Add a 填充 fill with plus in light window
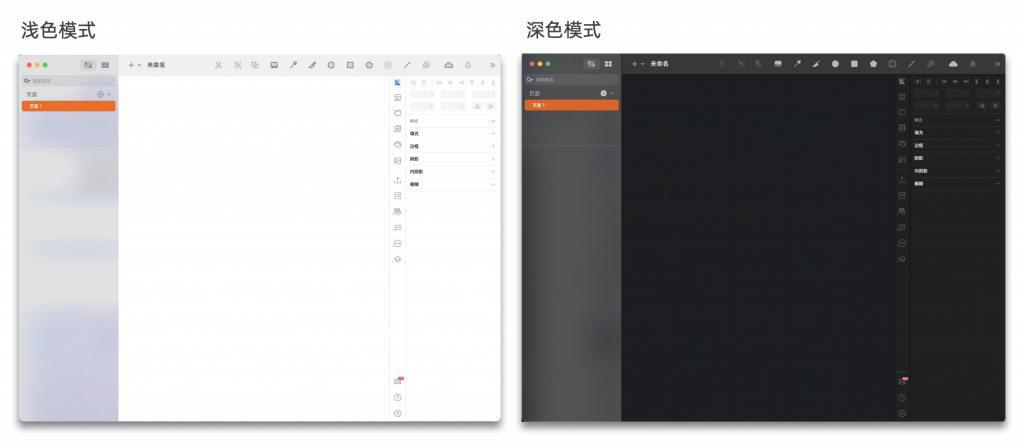 tap(493, 133)
